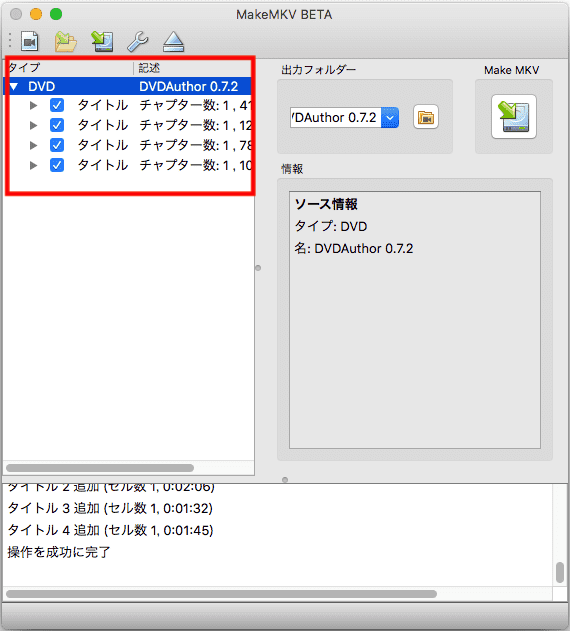The image size is (570, 631).
Task: Expand the title ending in 12
Action: [34, 125]
